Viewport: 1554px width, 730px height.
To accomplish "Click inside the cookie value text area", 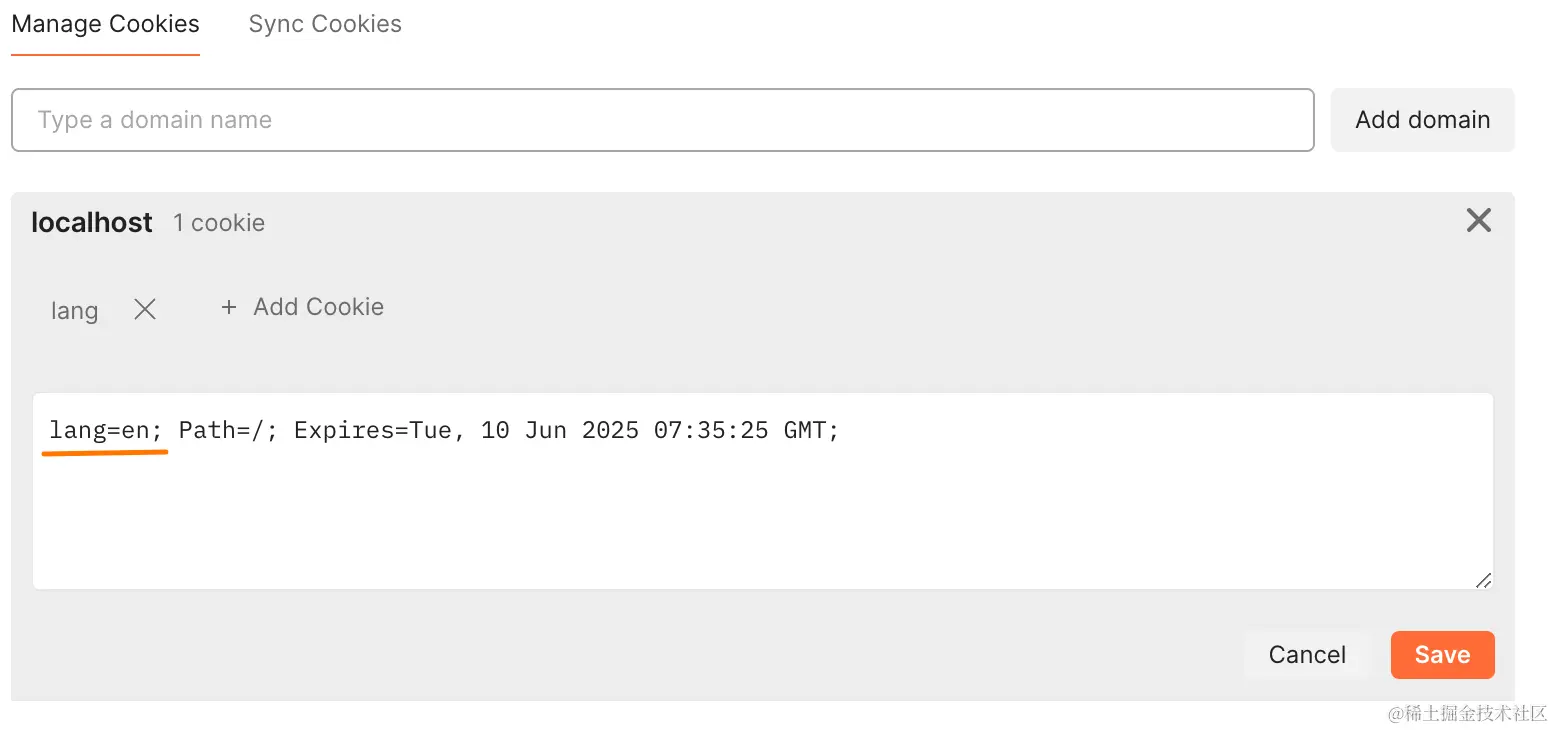I will pyautogui.click(x=763, y=491).
